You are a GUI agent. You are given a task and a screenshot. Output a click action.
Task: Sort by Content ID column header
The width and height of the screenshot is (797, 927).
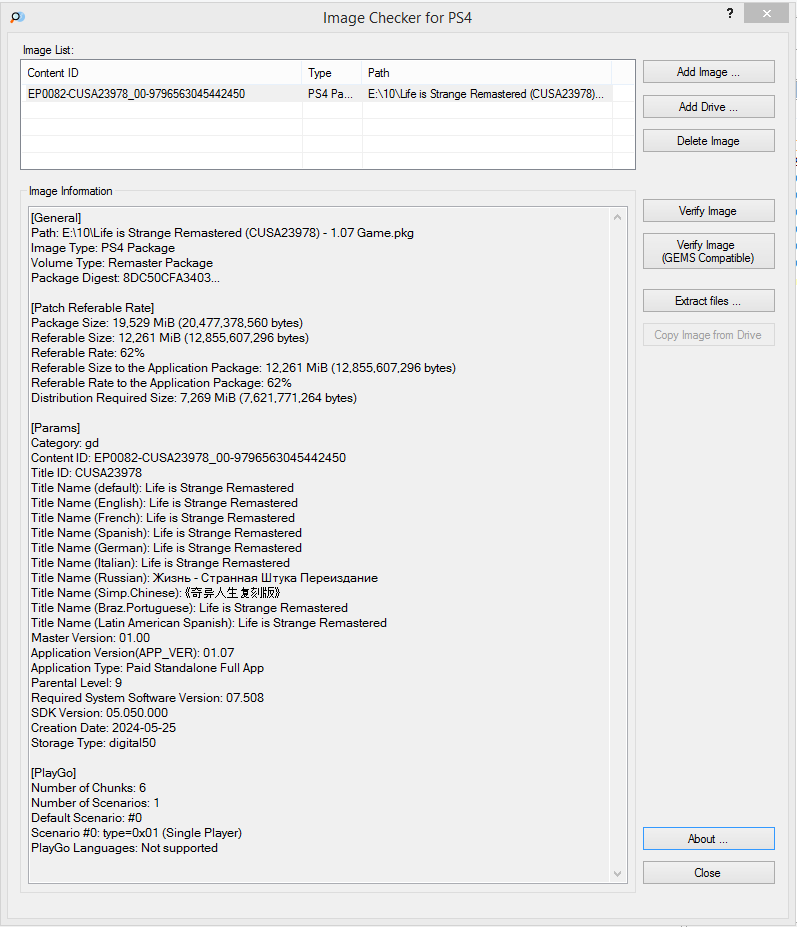pos(161,73)
